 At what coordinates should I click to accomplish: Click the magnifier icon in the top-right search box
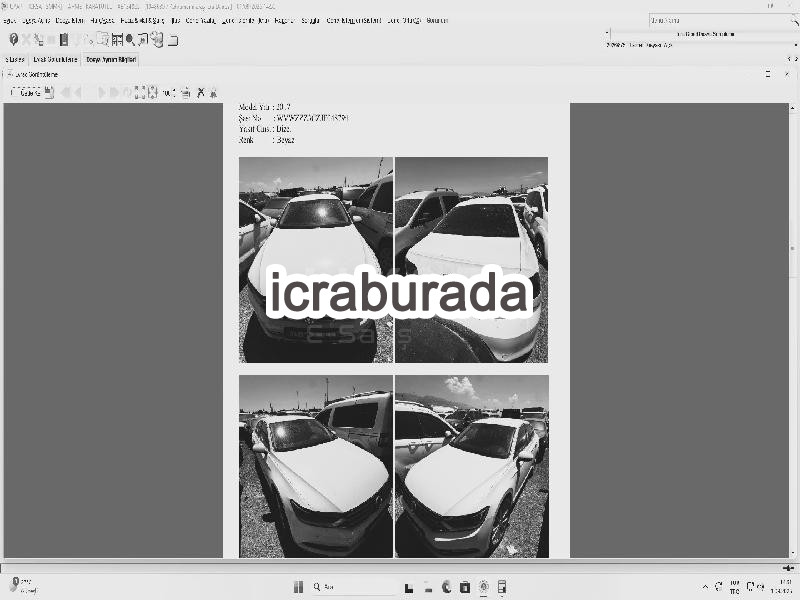pos(793,21)
